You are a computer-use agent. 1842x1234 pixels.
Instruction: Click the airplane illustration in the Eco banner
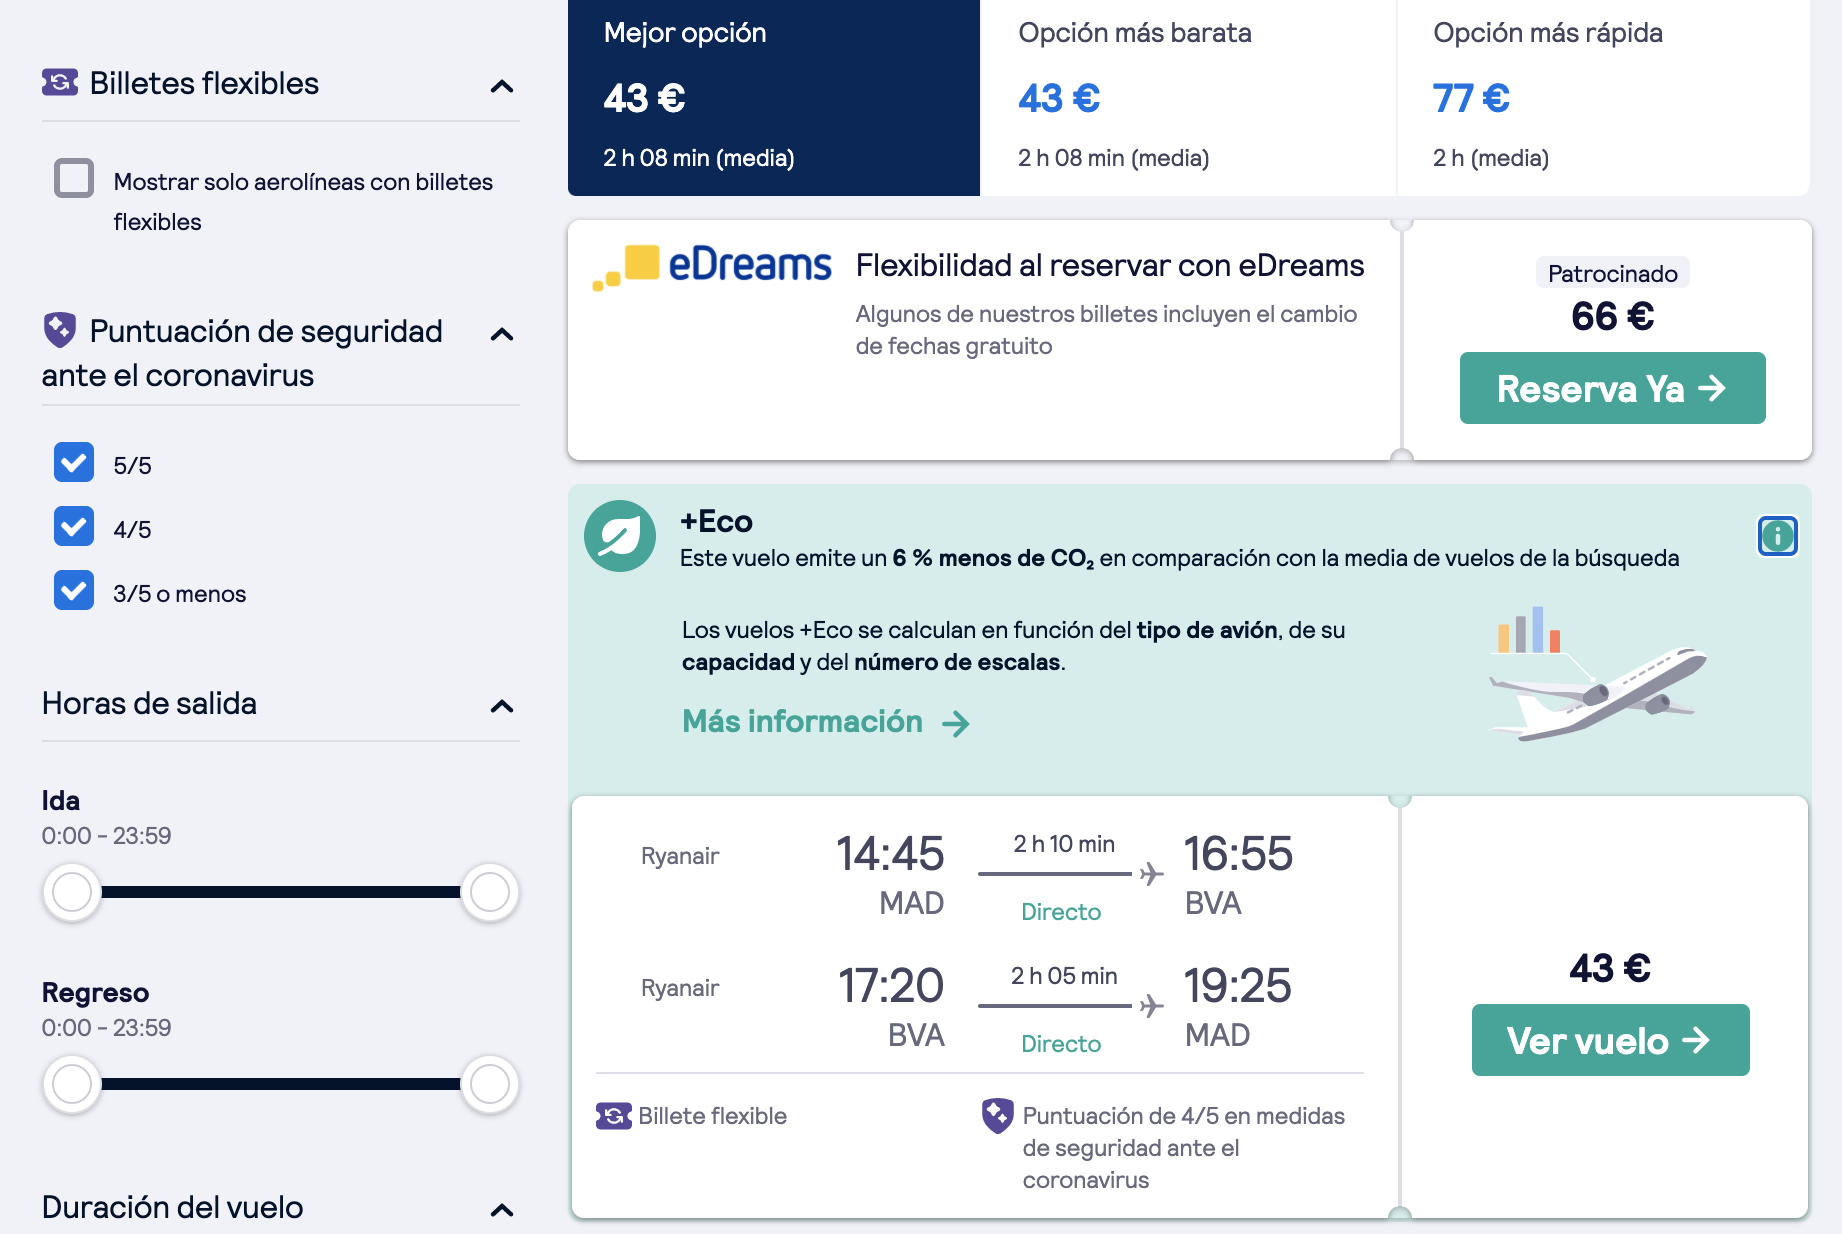pos(1597,675)
